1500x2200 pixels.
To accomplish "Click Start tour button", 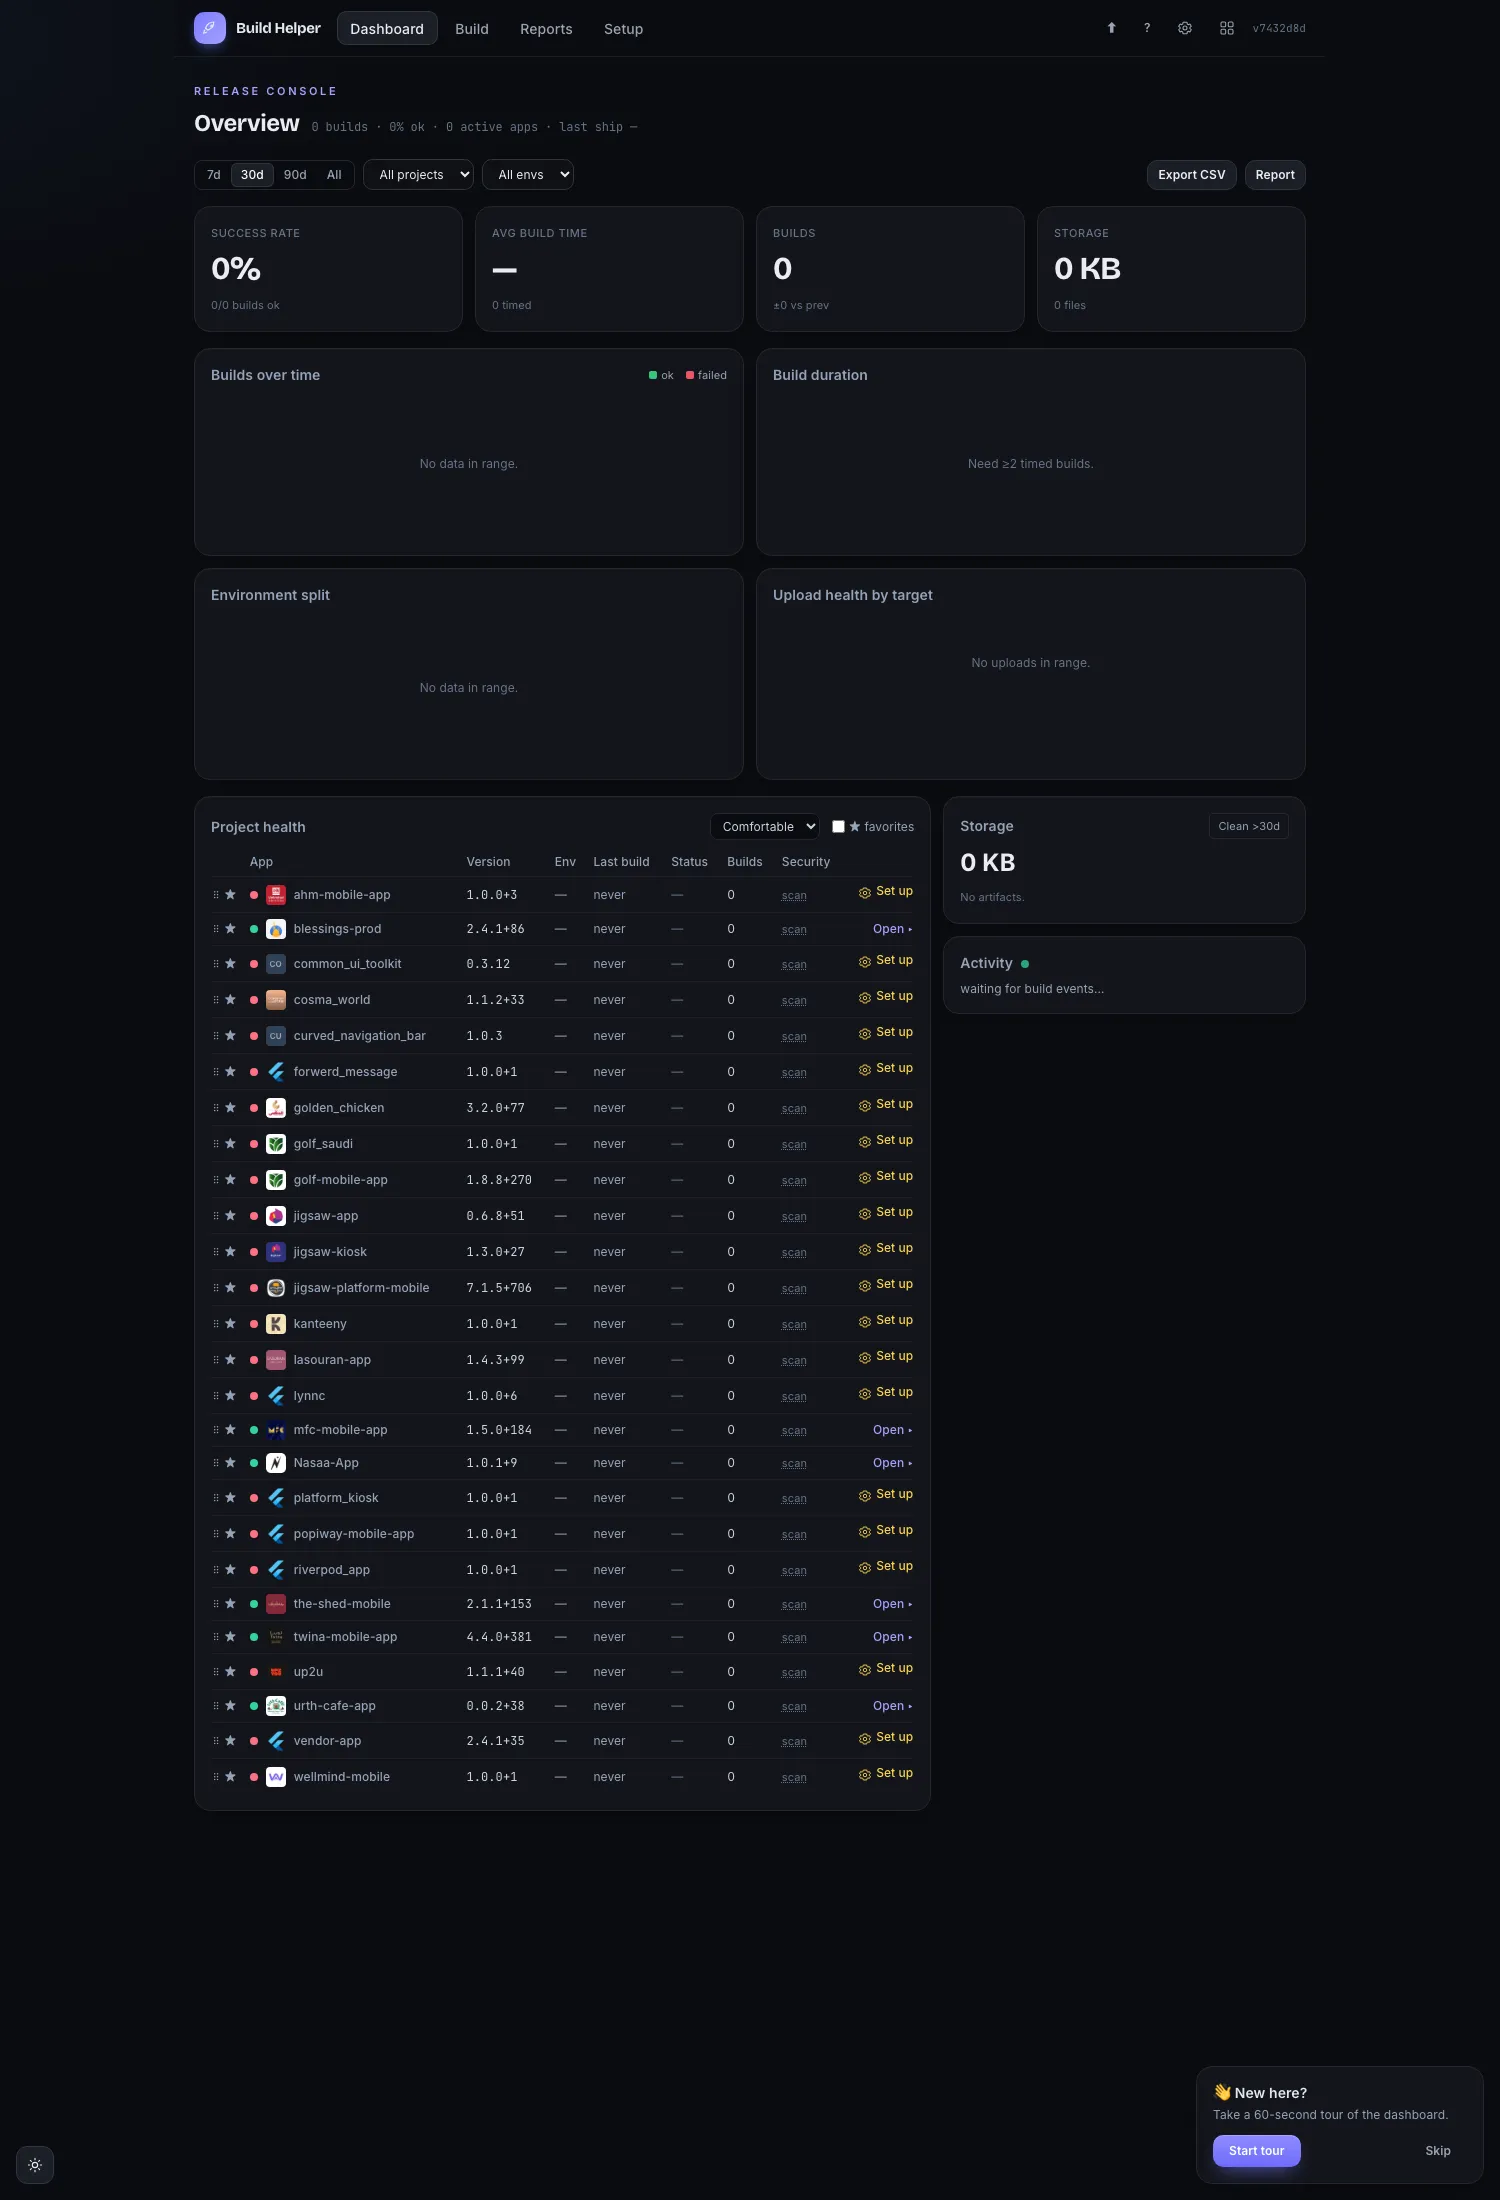I will click(x=1257, y=2151).
